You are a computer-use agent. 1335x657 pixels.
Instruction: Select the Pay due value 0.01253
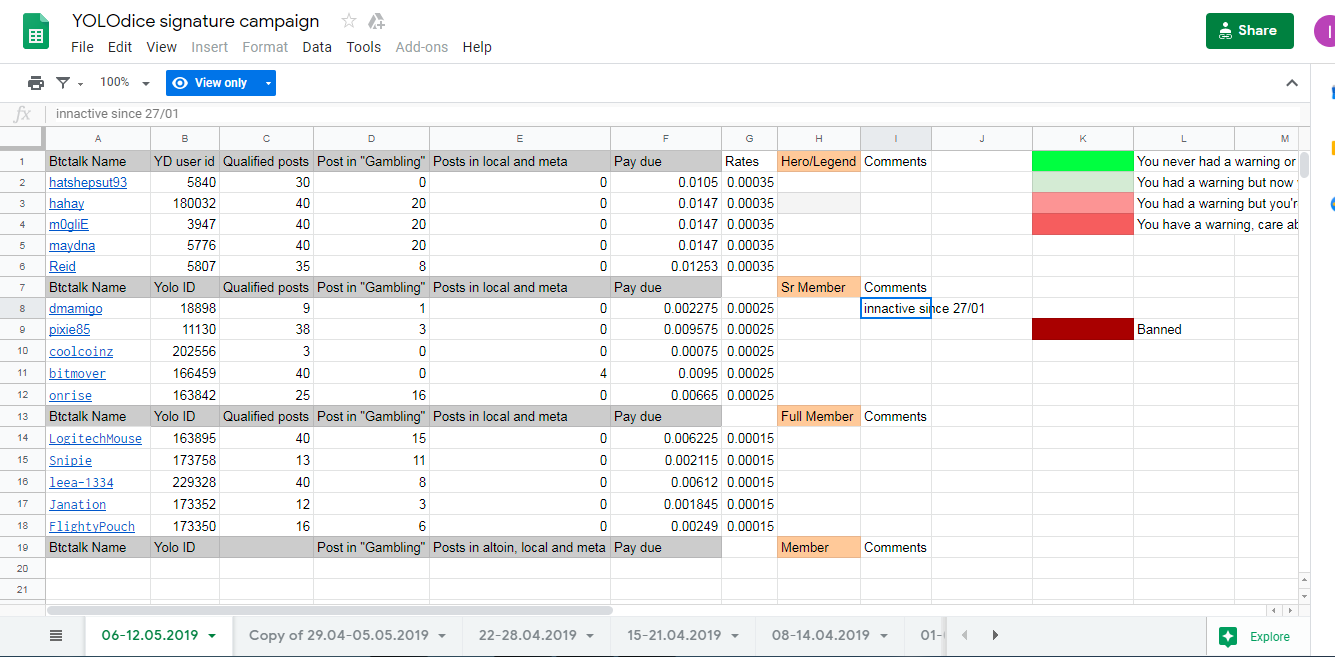[x=665, y=266]
